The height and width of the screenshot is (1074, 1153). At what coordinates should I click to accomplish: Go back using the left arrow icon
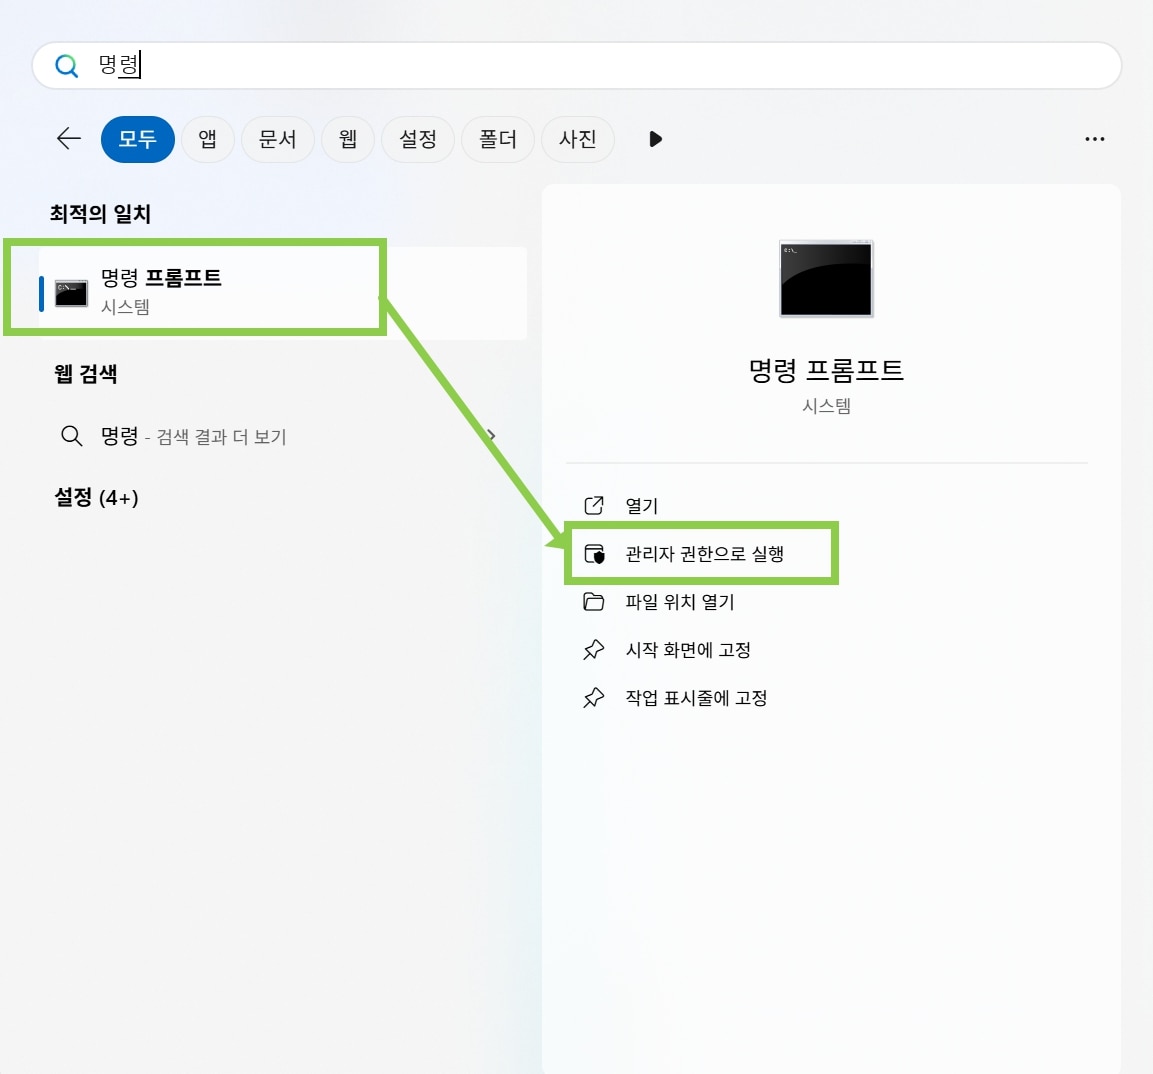point(69,138)
